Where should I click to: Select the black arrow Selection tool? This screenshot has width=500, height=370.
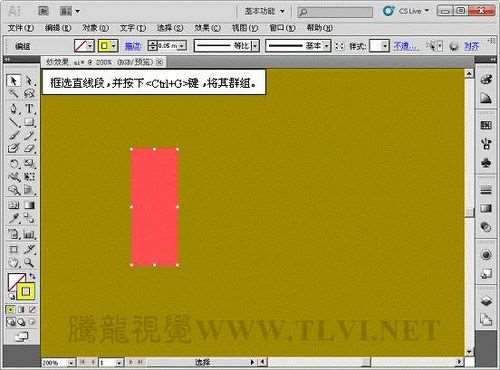coord(13,80)
